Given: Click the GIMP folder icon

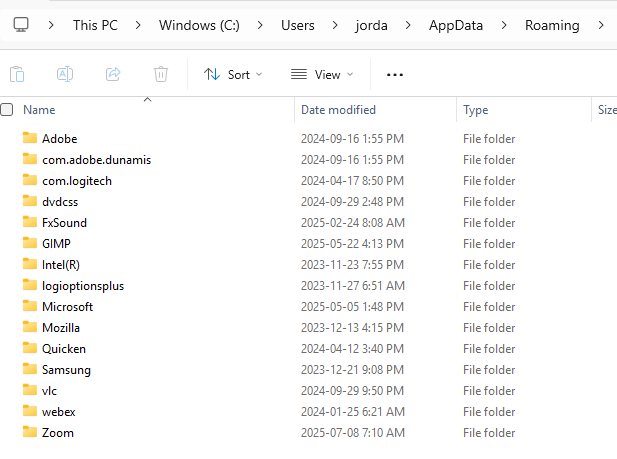Looking at the screenshot, I should pyautogui.click(x=29, y=243).
